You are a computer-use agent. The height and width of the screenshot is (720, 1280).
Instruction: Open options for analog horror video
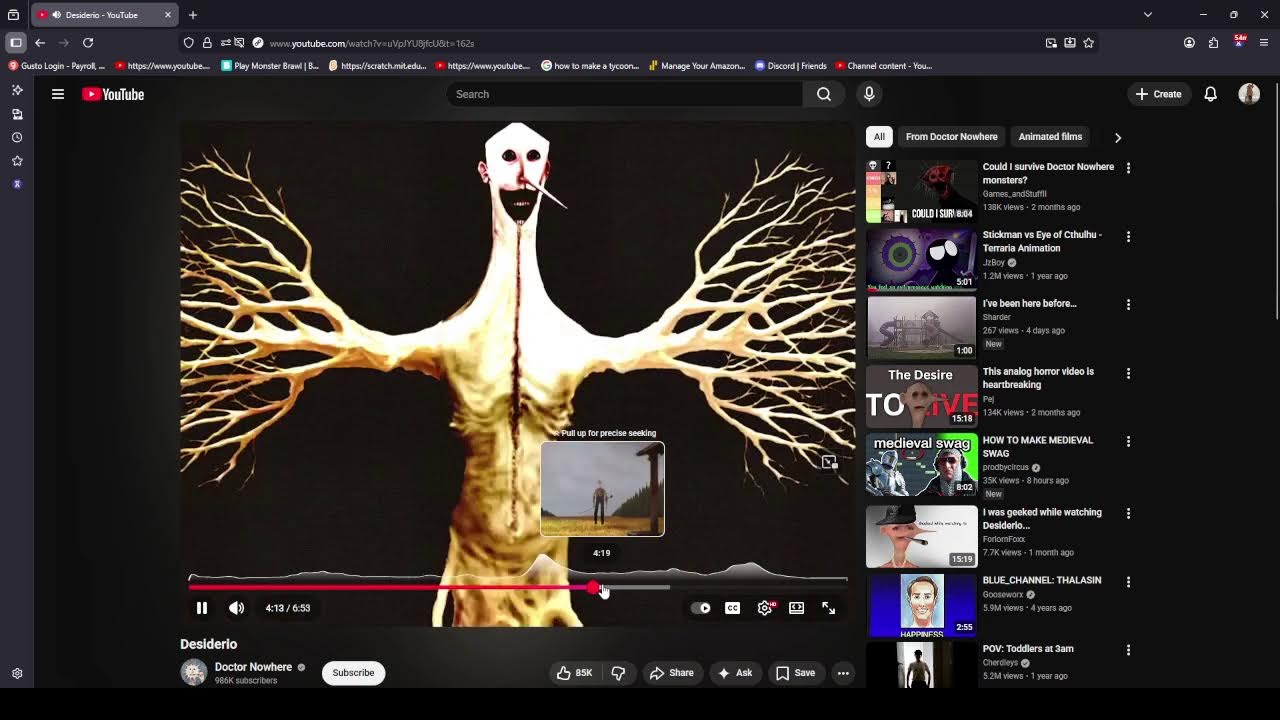coord(1128,373)
